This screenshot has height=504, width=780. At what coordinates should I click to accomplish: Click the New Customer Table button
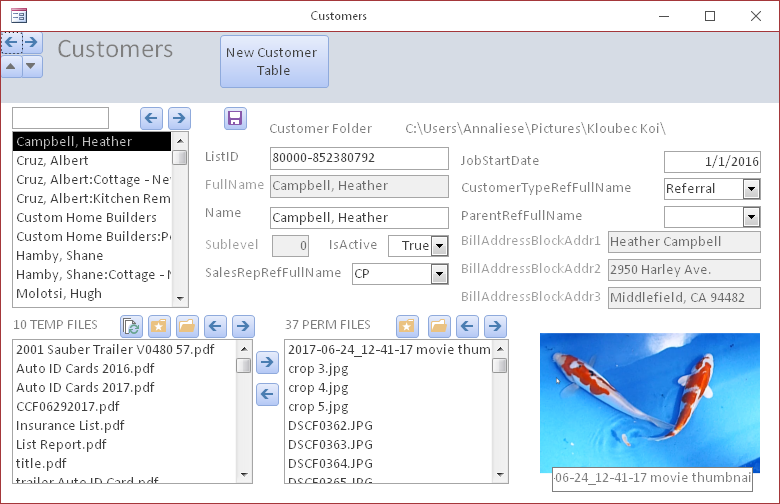tap(274, 61)
